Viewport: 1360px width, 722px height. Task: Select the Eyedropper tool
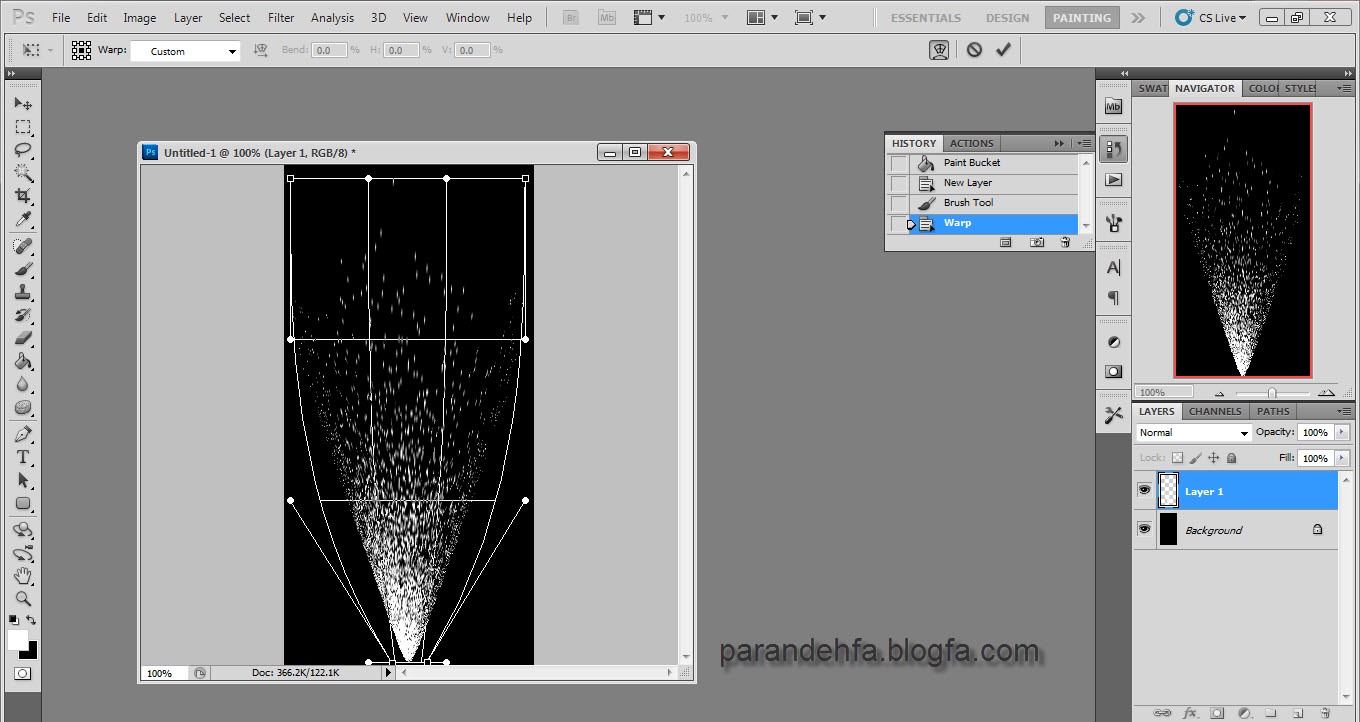coord(23,219)
